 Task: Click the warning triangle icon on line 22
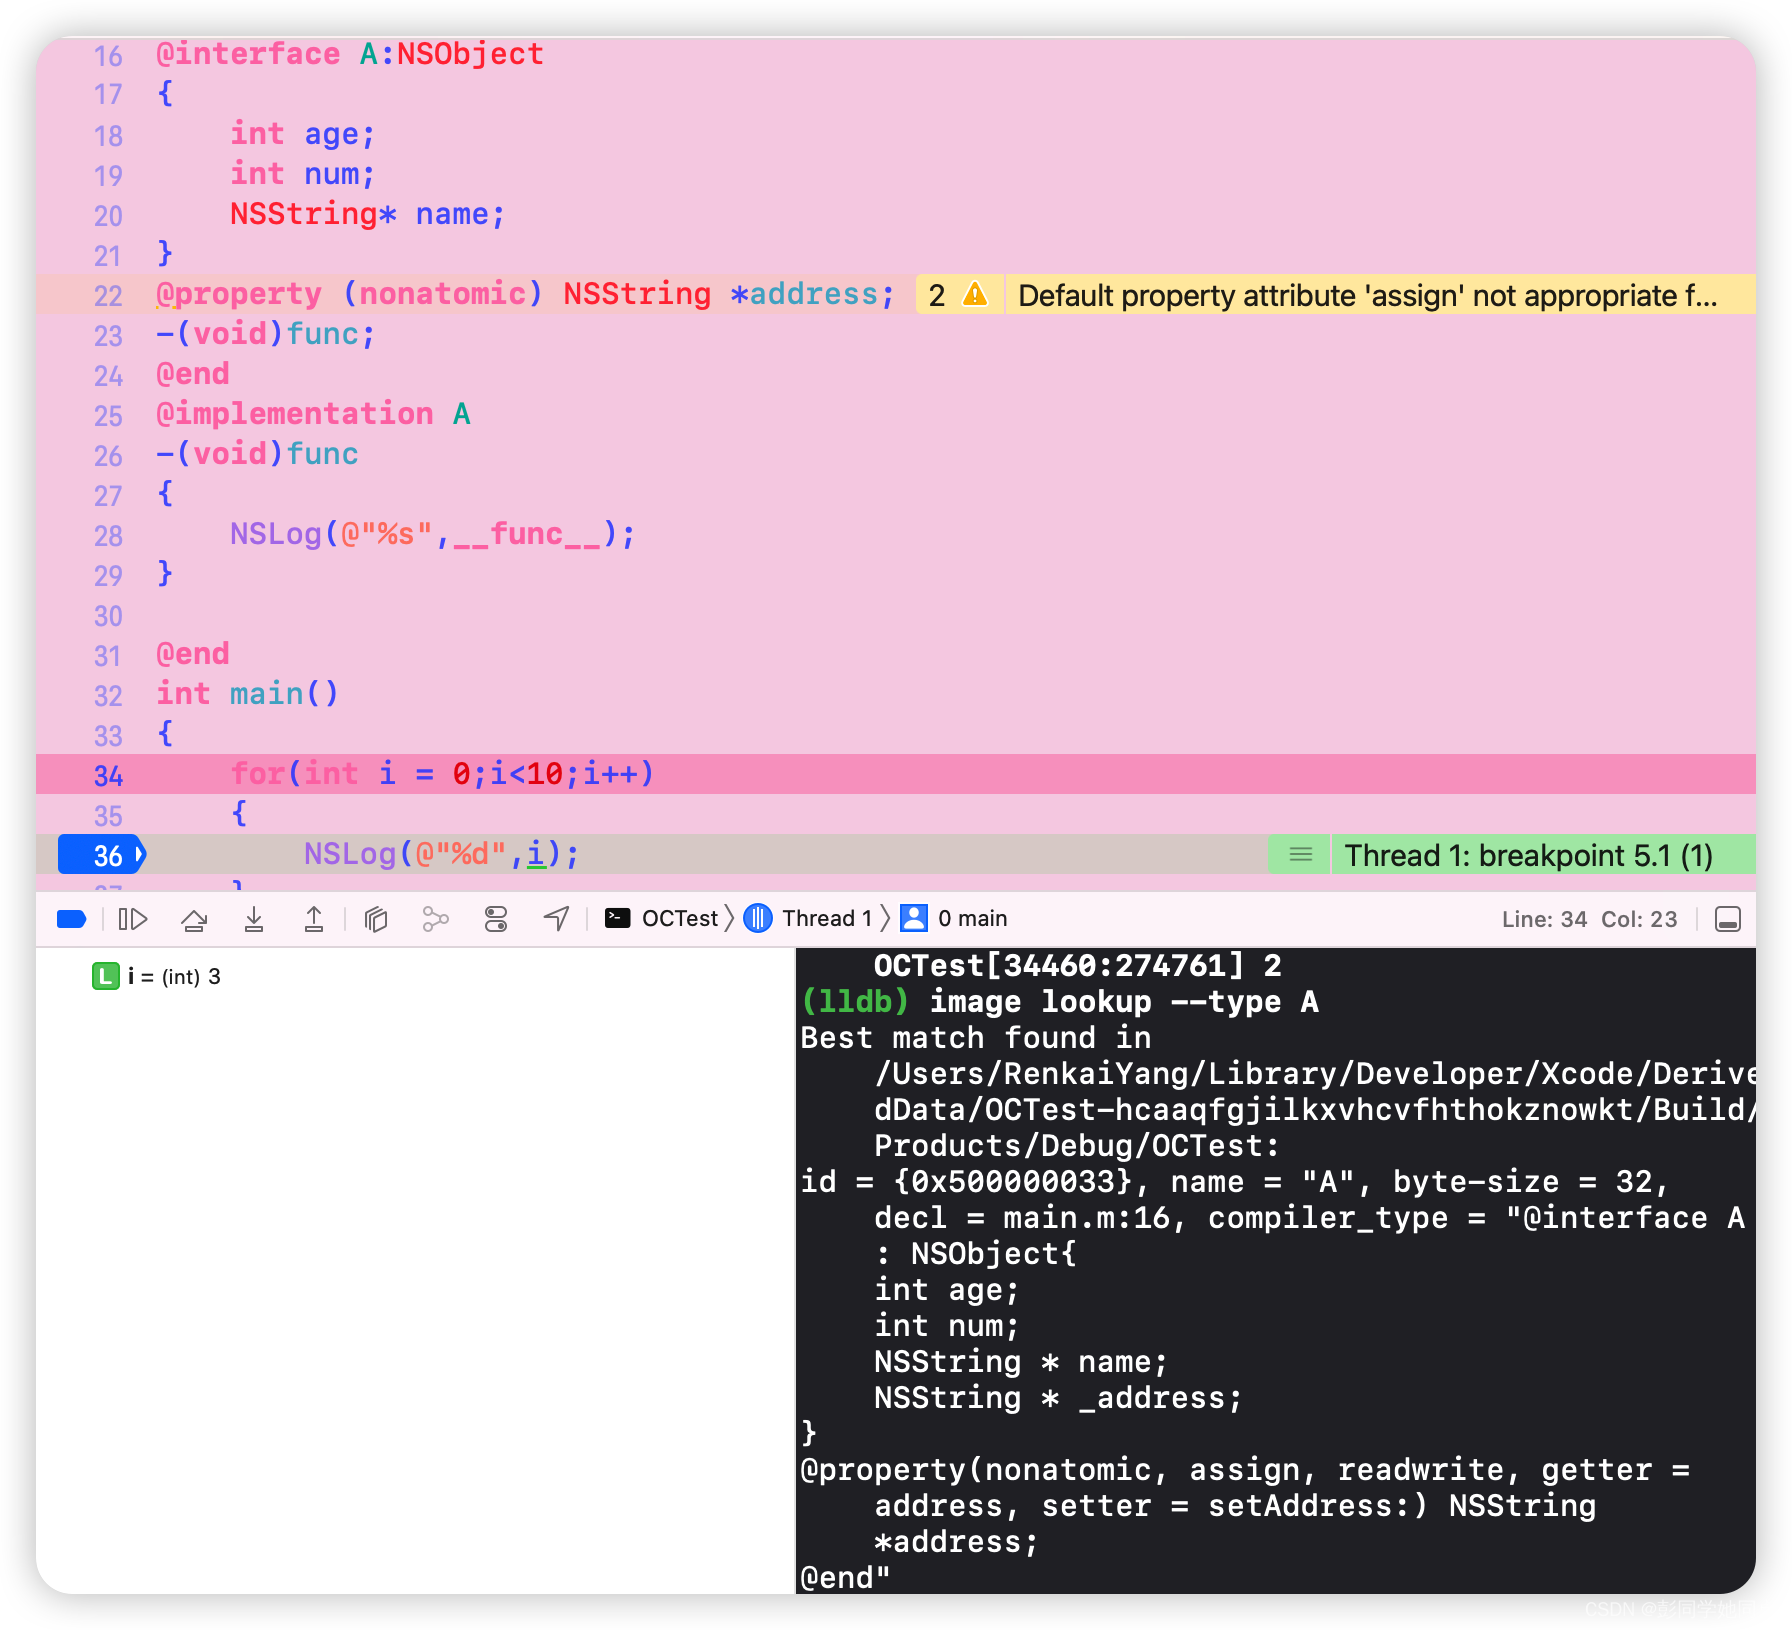[x=975, y=295]
